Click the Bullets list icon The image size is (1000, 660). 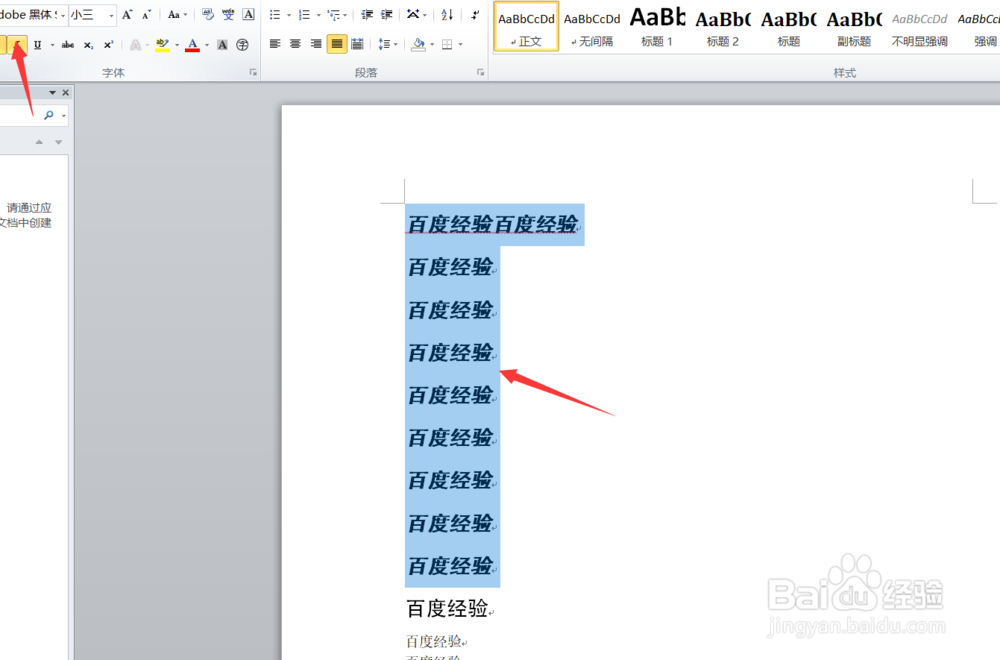(275, 15)
